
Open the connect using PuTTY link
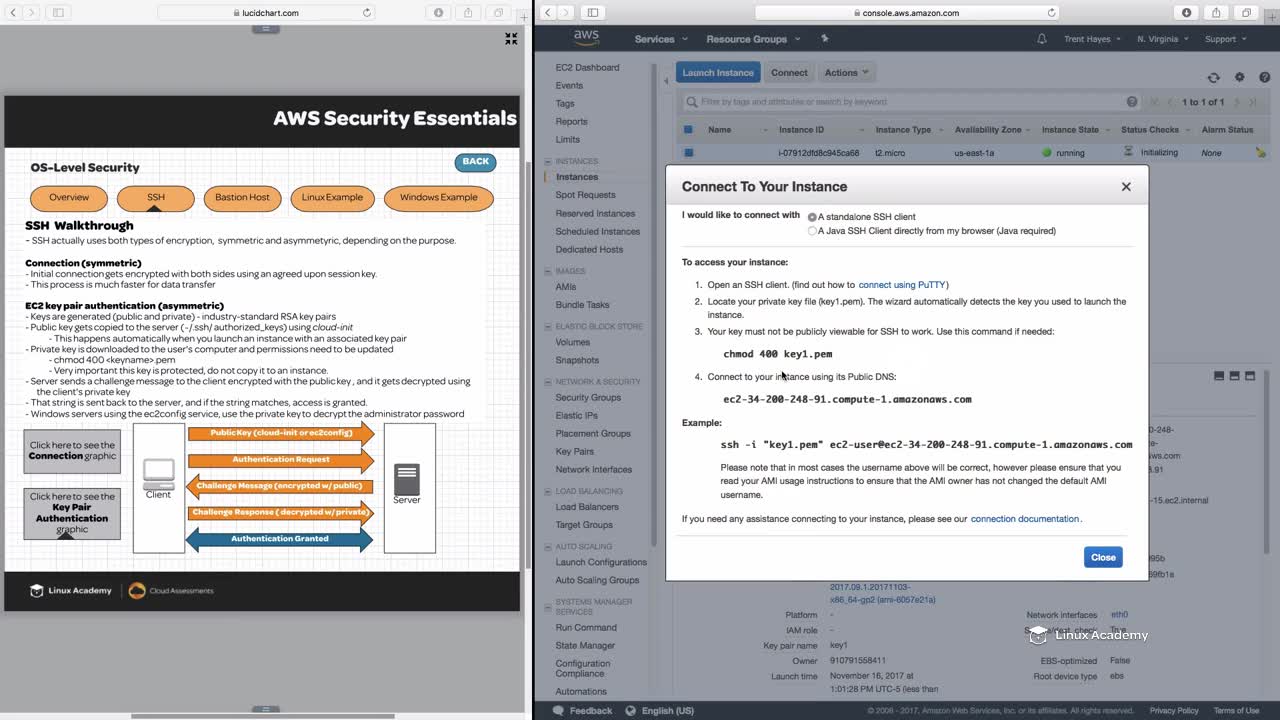point(903,285)
